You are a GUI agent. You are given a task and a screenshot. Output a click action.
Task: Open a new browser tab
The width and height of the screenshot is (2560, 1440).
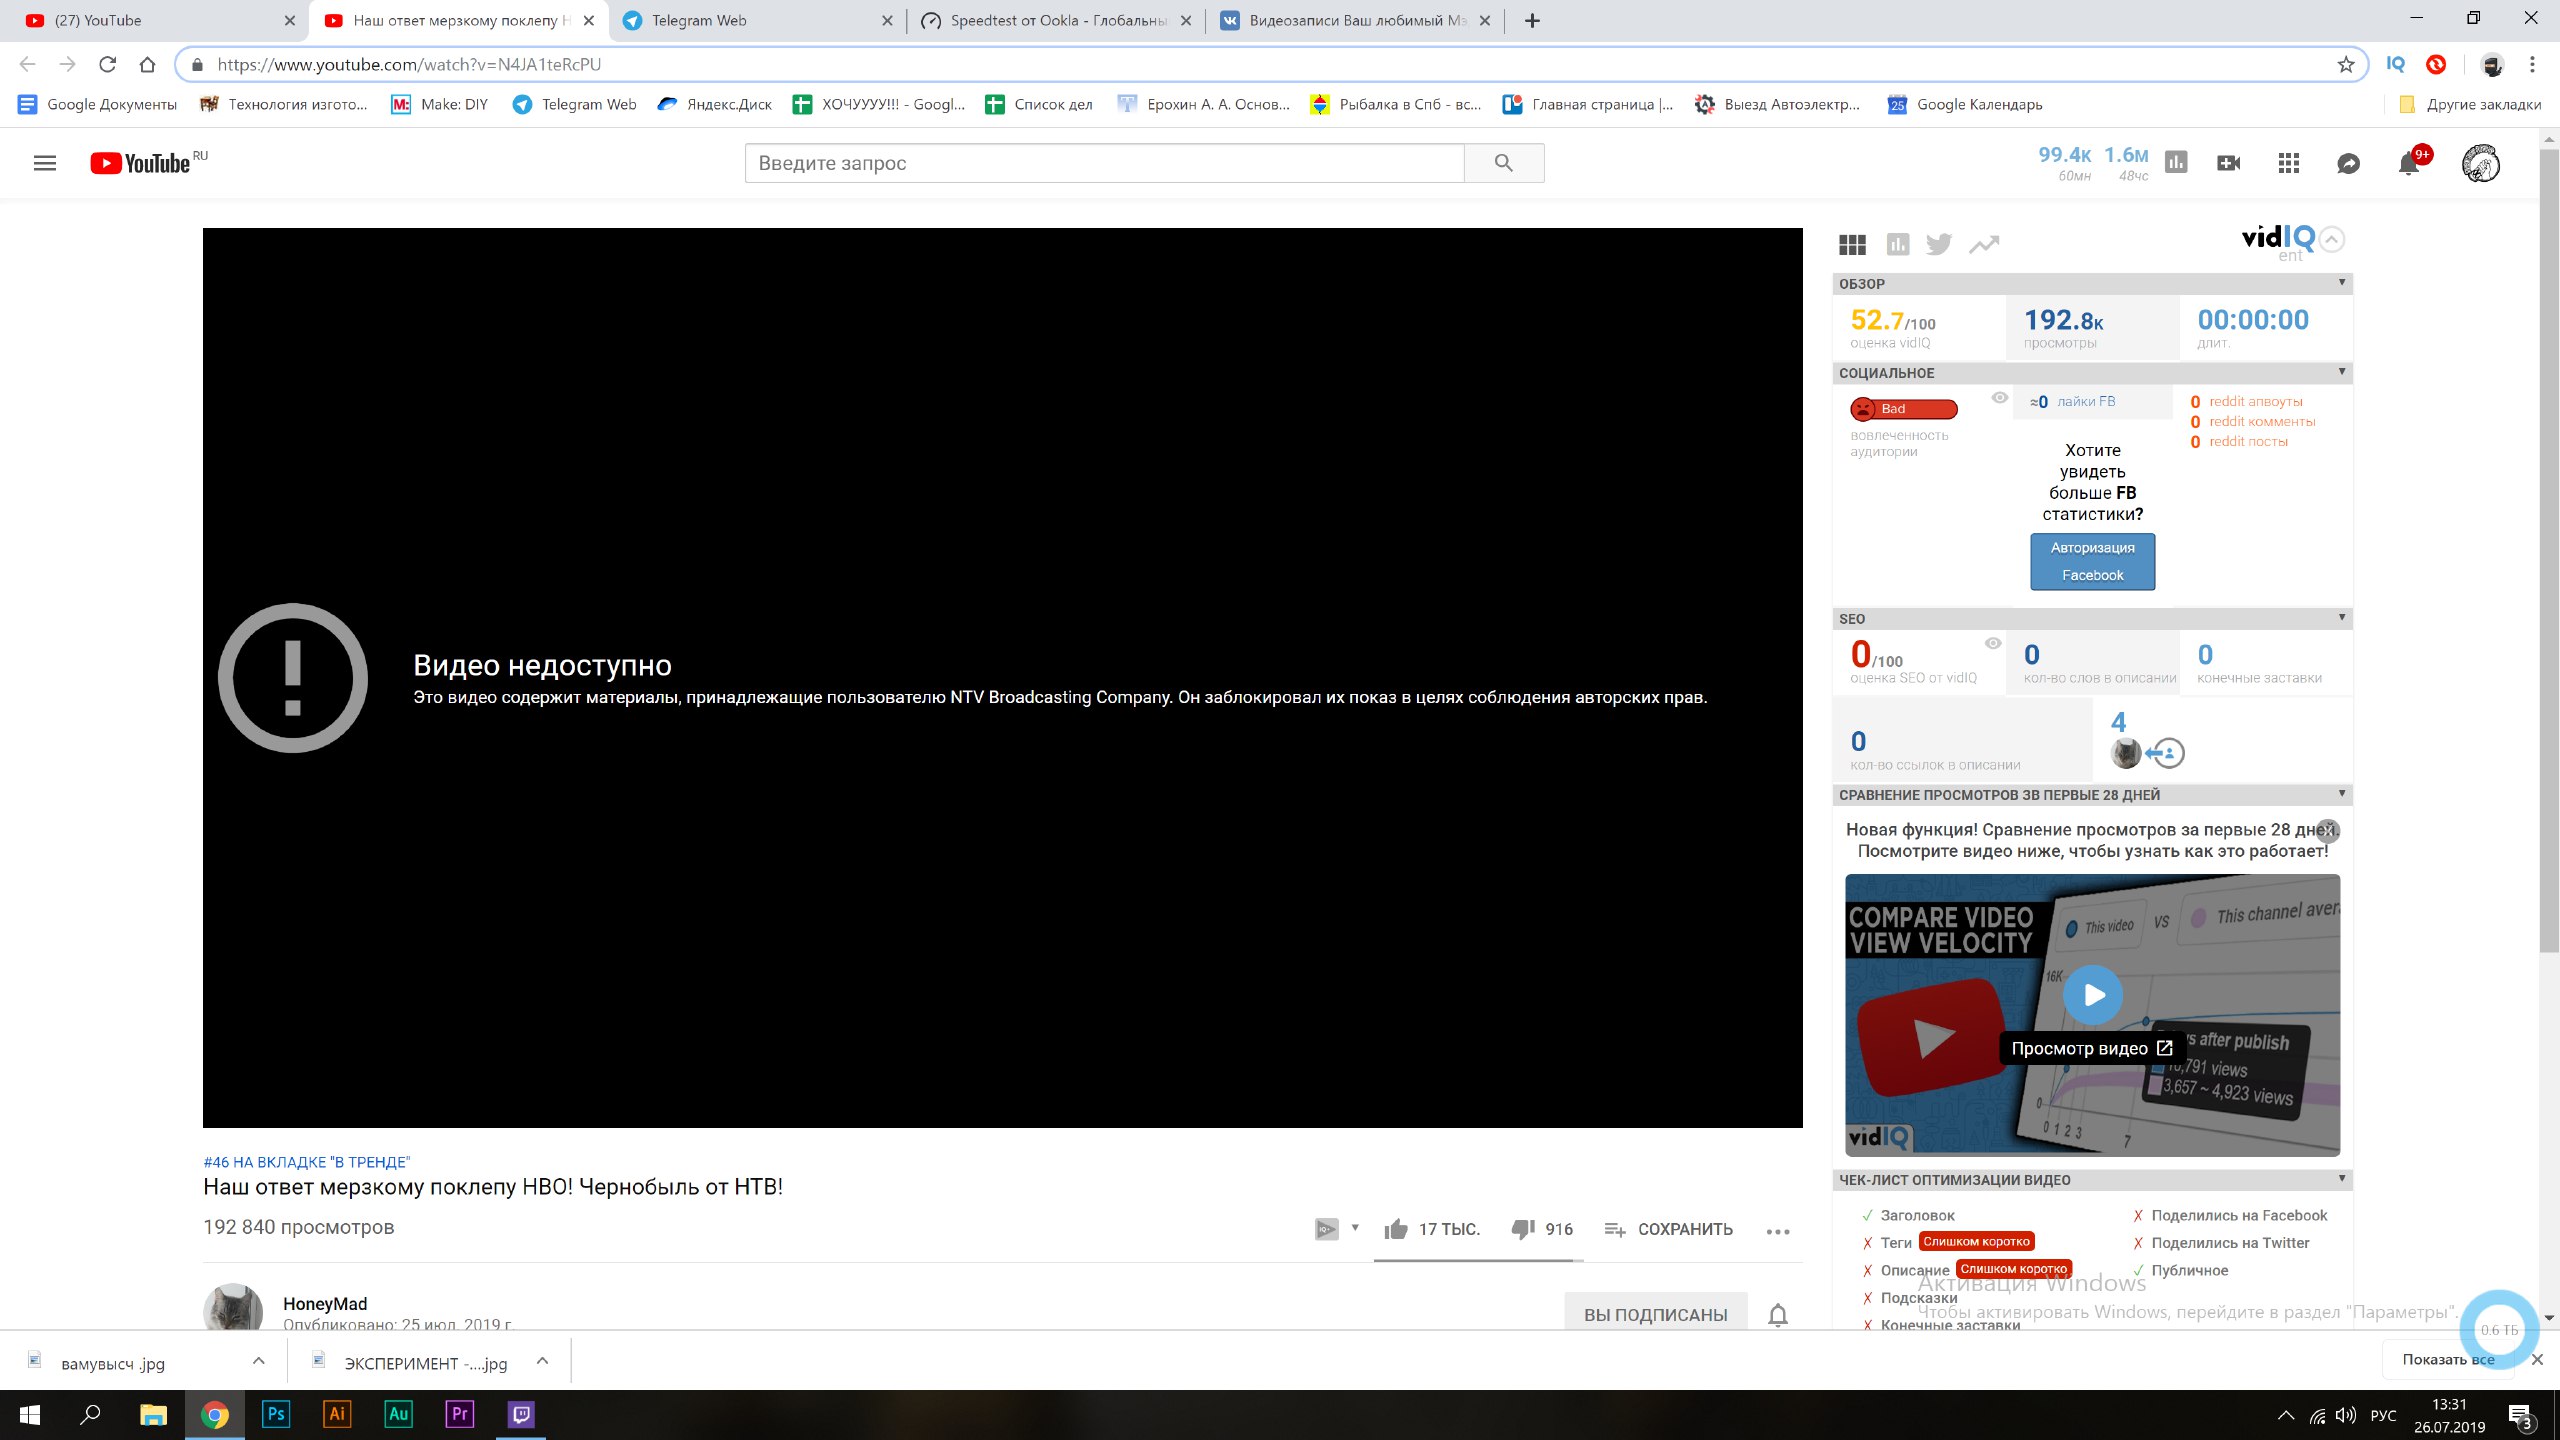point(1532,20)
